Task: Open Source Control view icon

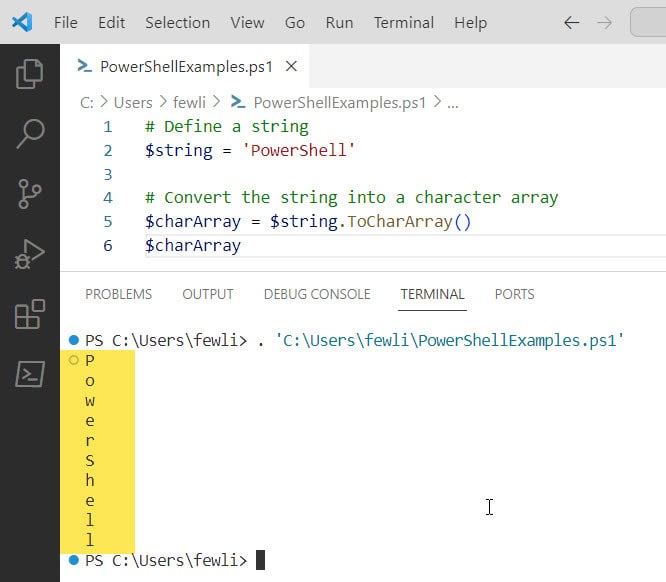Action: (30, 194)
